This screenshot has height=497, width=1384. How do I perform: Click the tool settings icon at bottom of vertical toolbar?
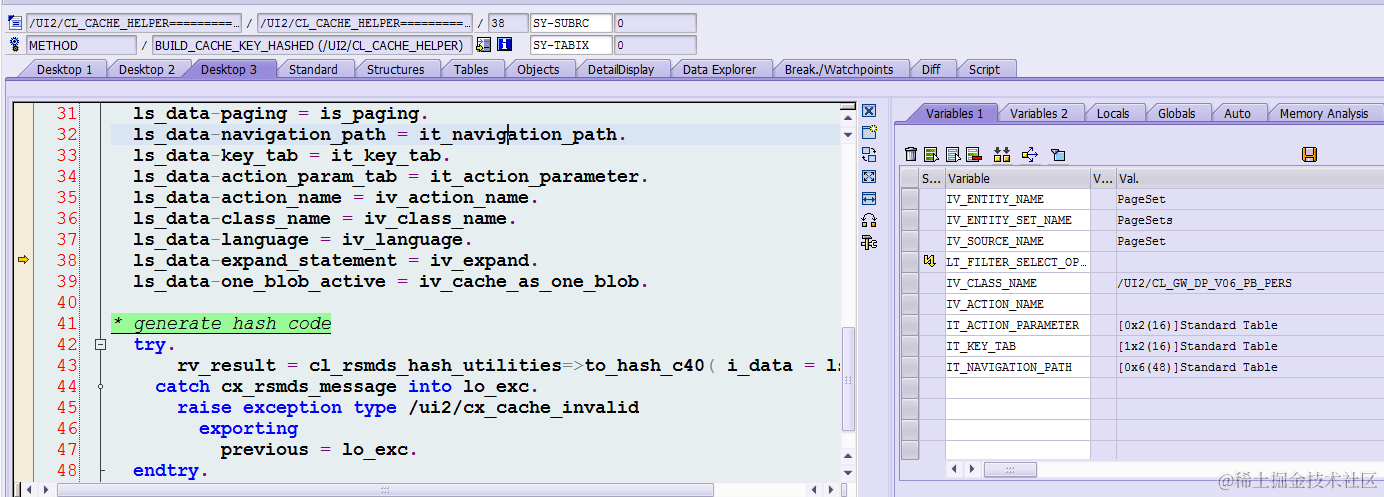pos(869,243)
